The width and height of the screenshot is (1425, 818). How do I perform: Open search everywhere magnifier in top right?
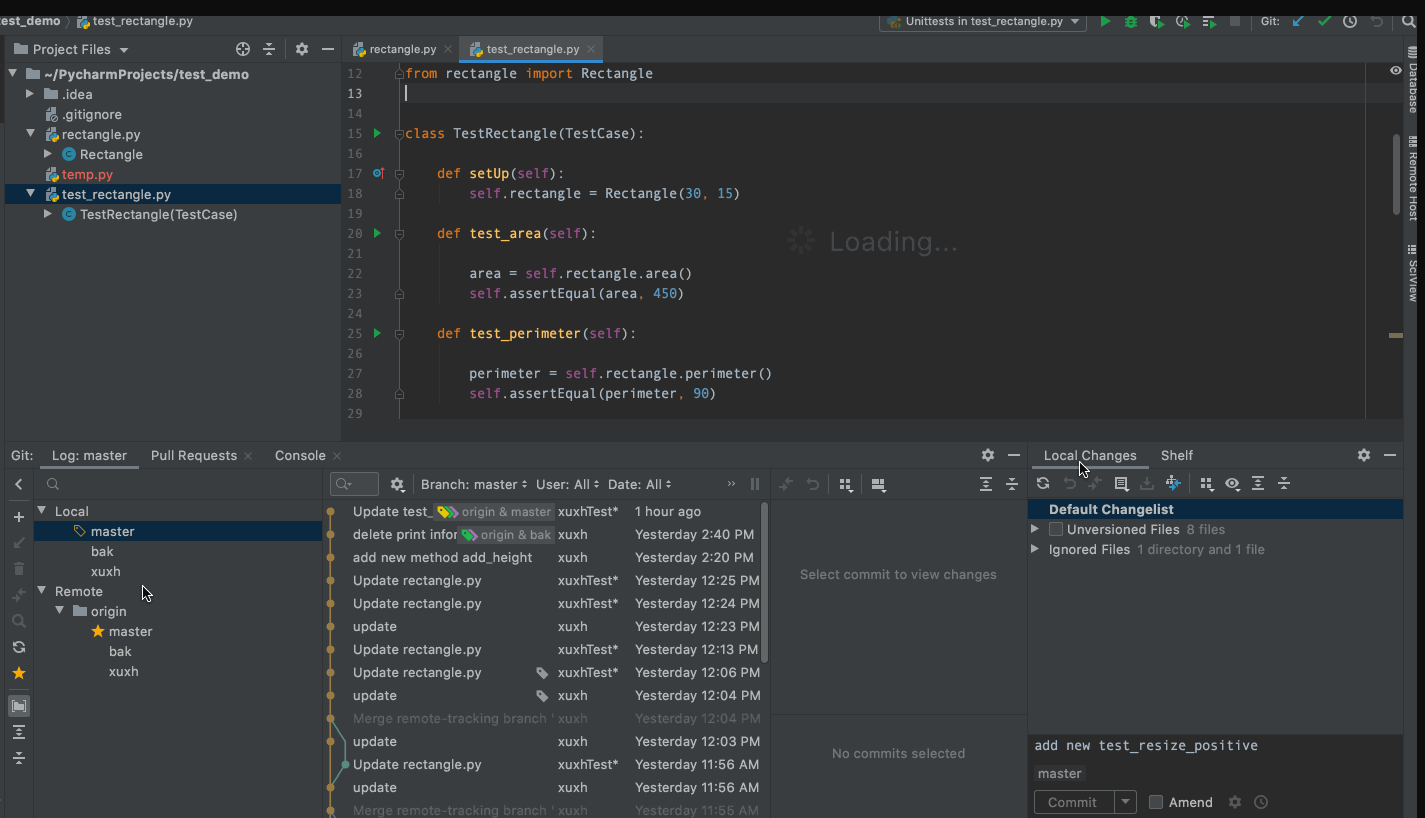tap(1409, 21)
